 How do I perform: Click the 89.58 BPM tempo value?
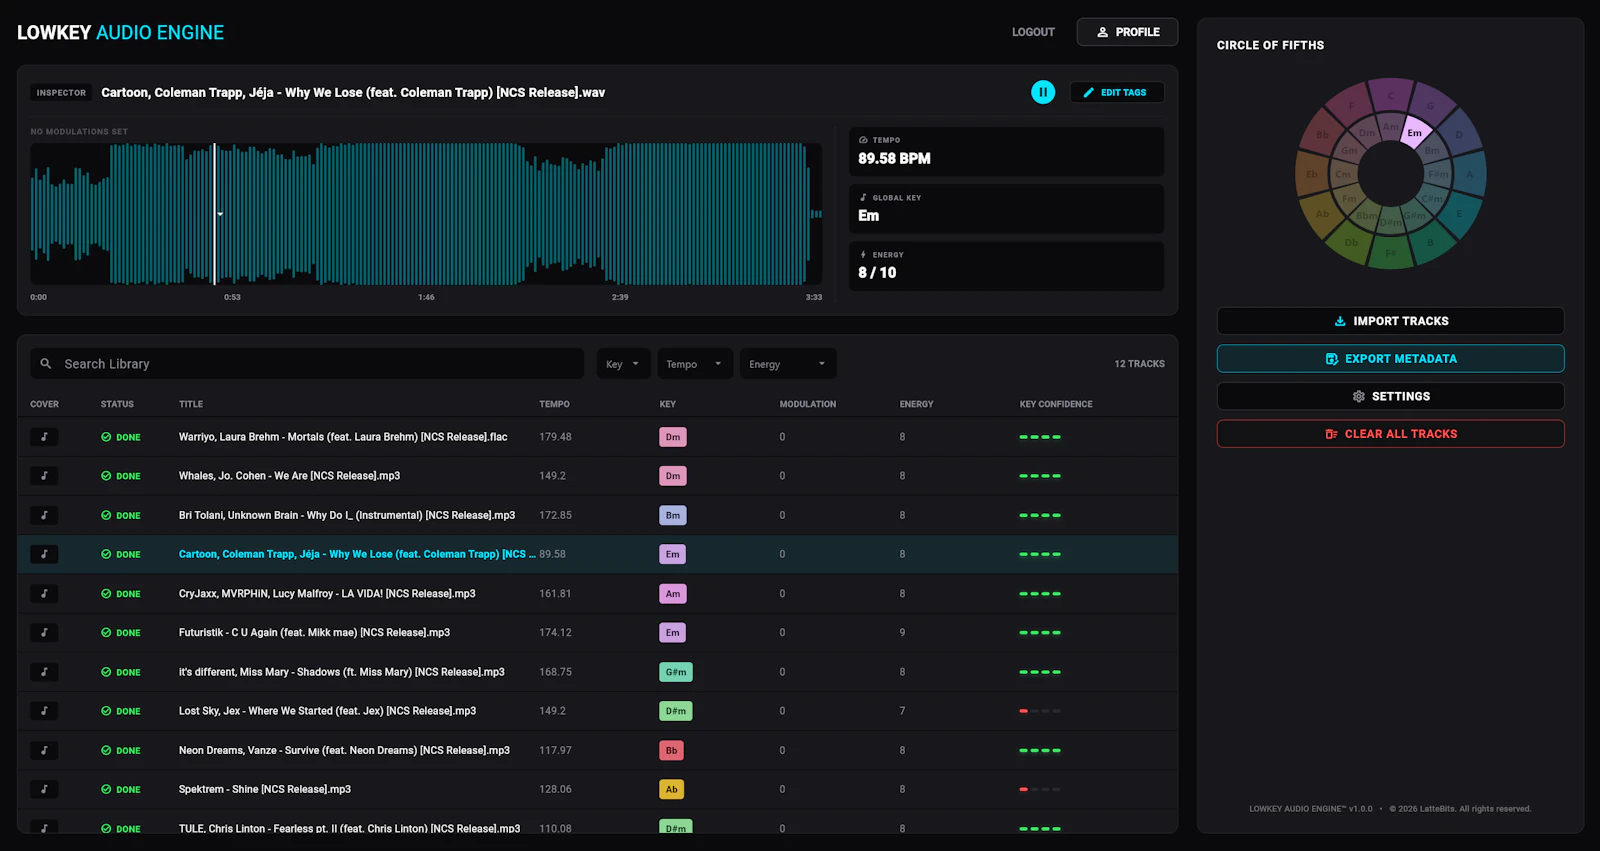894,158
